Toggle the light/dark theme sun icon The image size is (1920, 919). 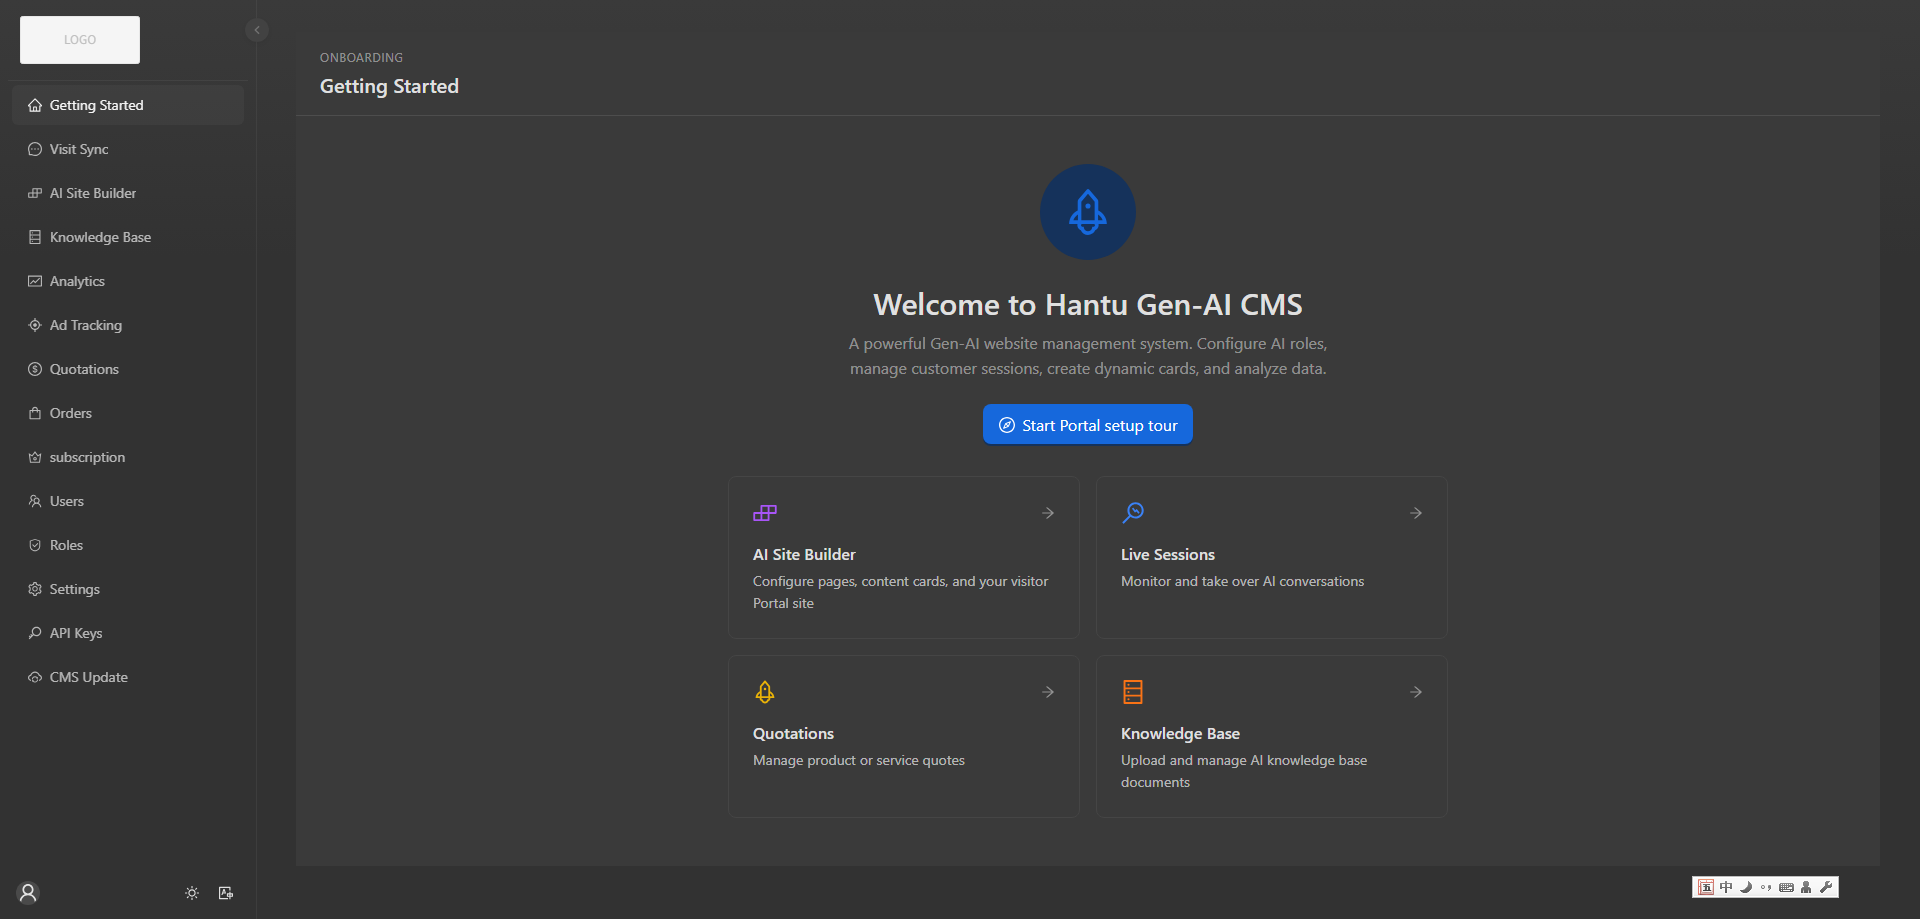click(x=192, y=893)
